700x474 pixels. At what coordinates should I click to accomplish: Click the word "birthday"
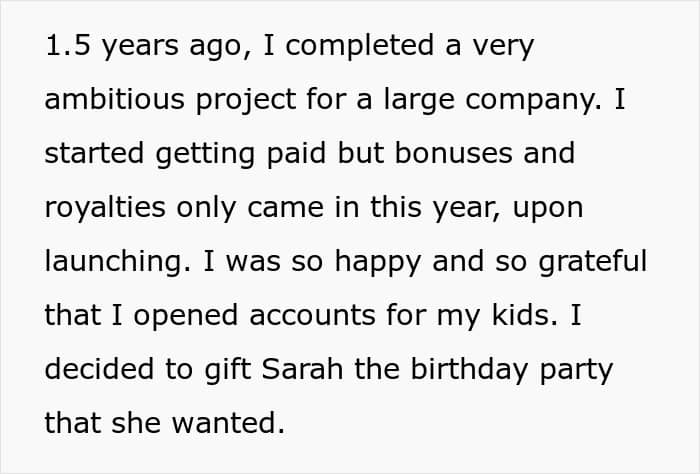click(x=466, y=370)
